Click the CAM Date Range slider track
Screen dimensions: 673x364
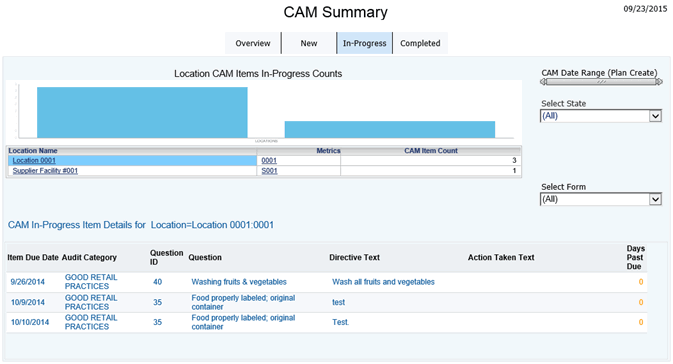coord(601,82)
